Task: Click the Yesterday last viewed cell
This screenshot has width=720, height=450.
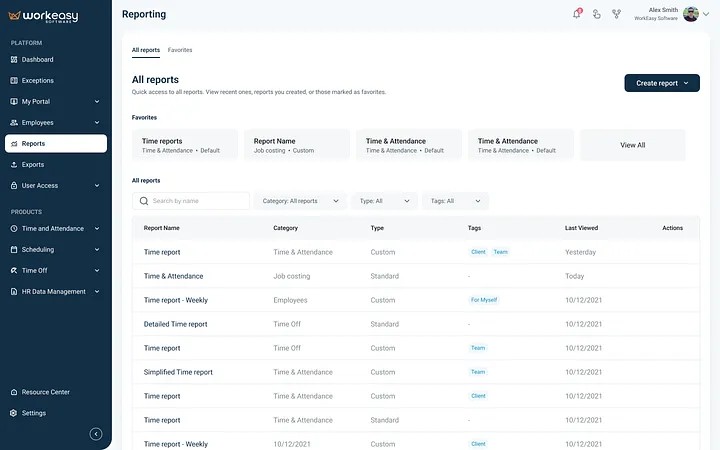Action: pyautogui.click(x=580, y=252)
